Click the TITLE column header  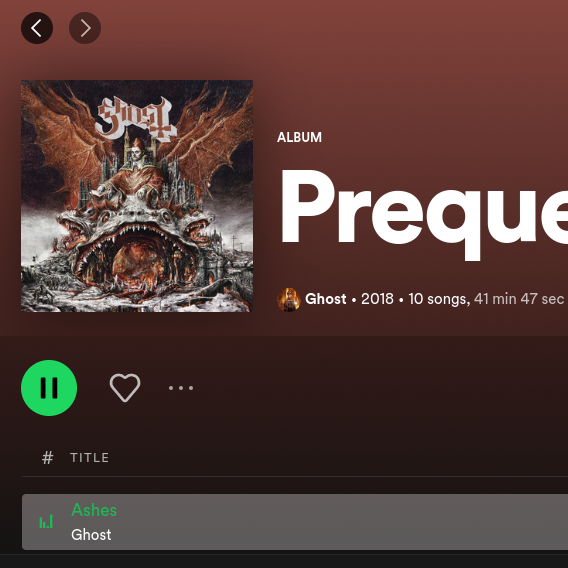click(89, 458)
